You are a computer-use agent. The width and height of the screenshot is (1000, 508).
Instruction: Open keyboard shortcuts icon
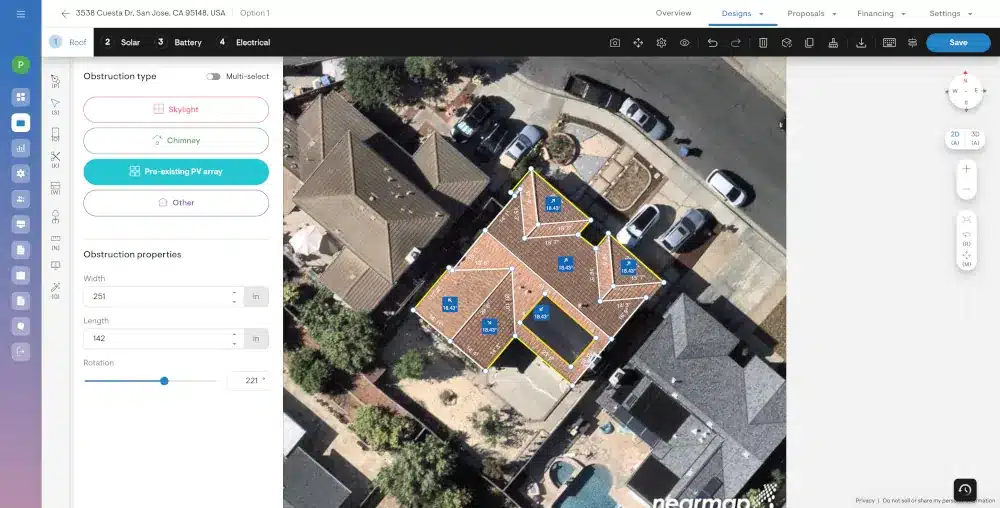[889, 43]
